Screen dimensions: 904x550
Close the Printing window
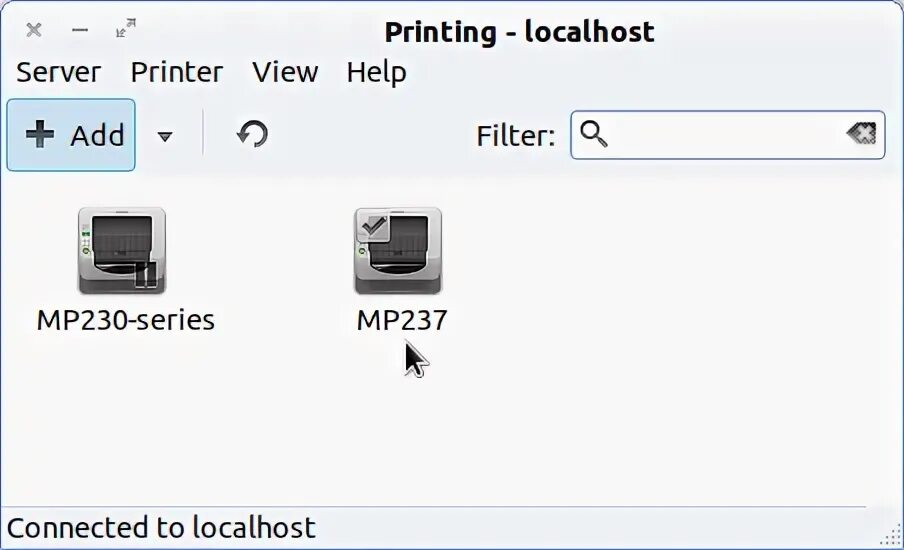tap(34, 29)
